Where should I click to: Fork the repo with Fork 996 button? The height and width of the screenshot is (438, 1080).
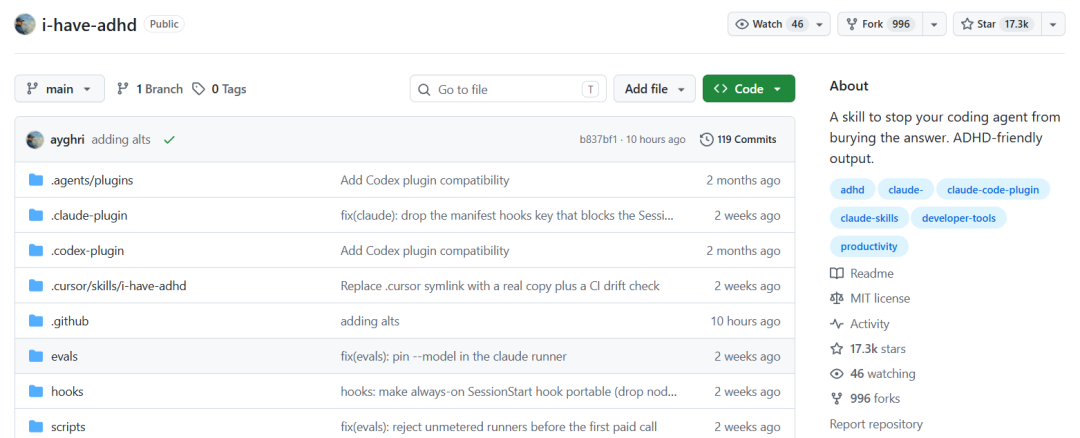tap(881, 24)
